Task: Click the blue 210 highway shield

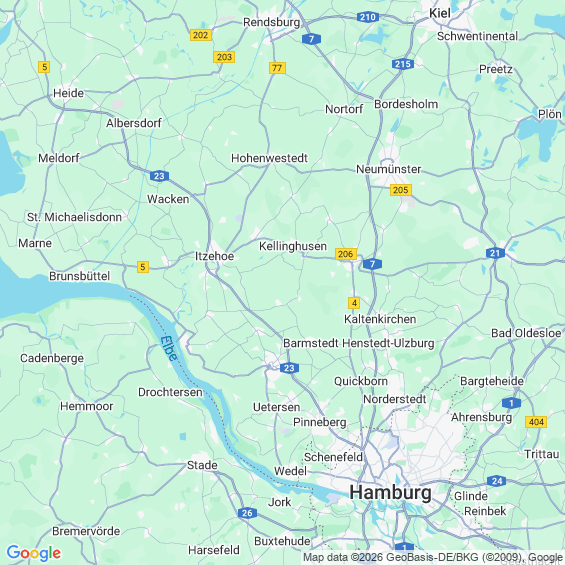Action: [368, 17]
